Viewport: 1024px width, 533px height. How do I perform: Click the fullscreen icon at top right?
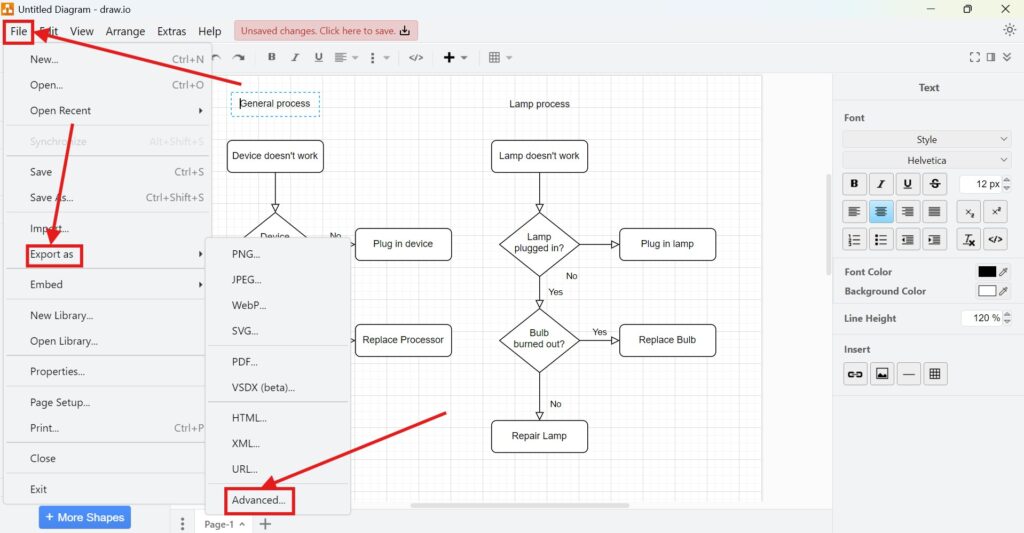(x=974, y=58)
